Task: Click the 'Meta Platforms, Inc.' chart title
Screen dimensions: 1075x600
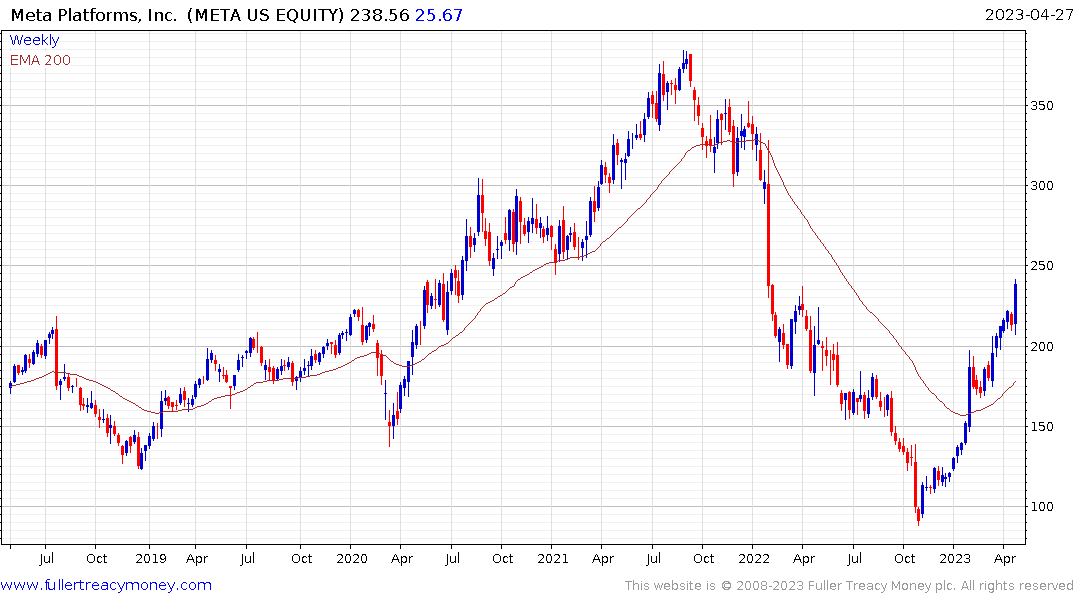Action: (94, 15)
